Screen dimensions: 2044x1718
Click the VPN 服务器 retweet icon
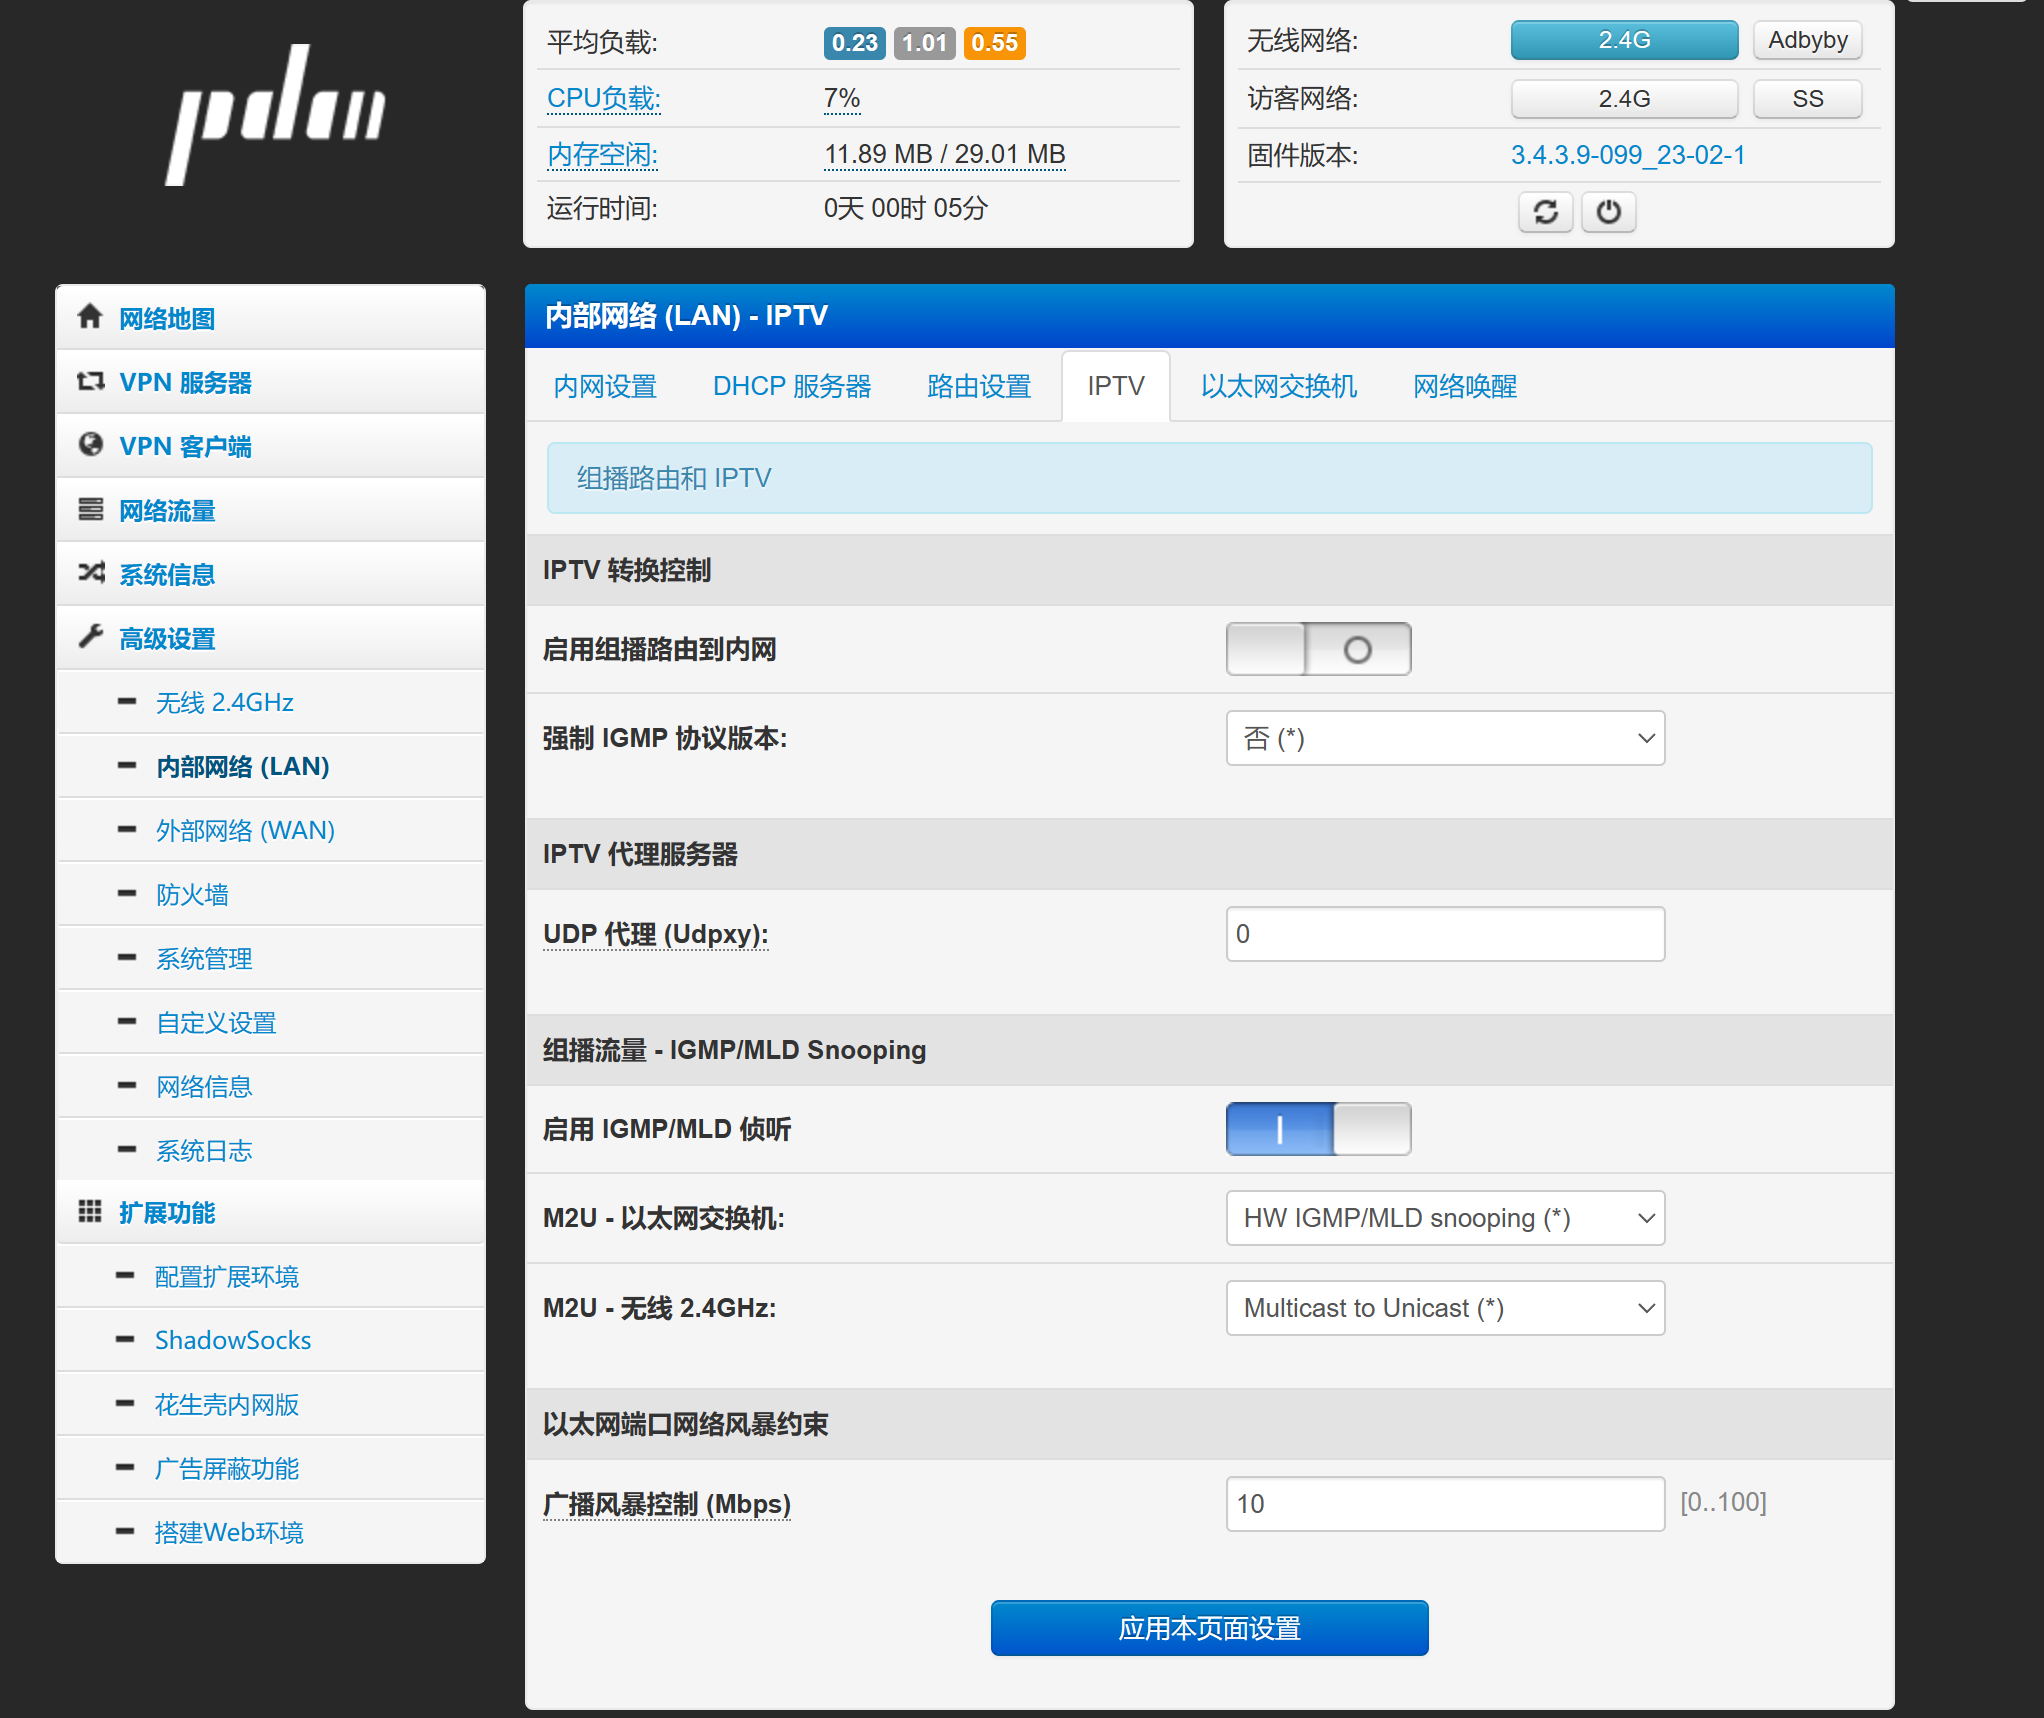tap(90, 381)
